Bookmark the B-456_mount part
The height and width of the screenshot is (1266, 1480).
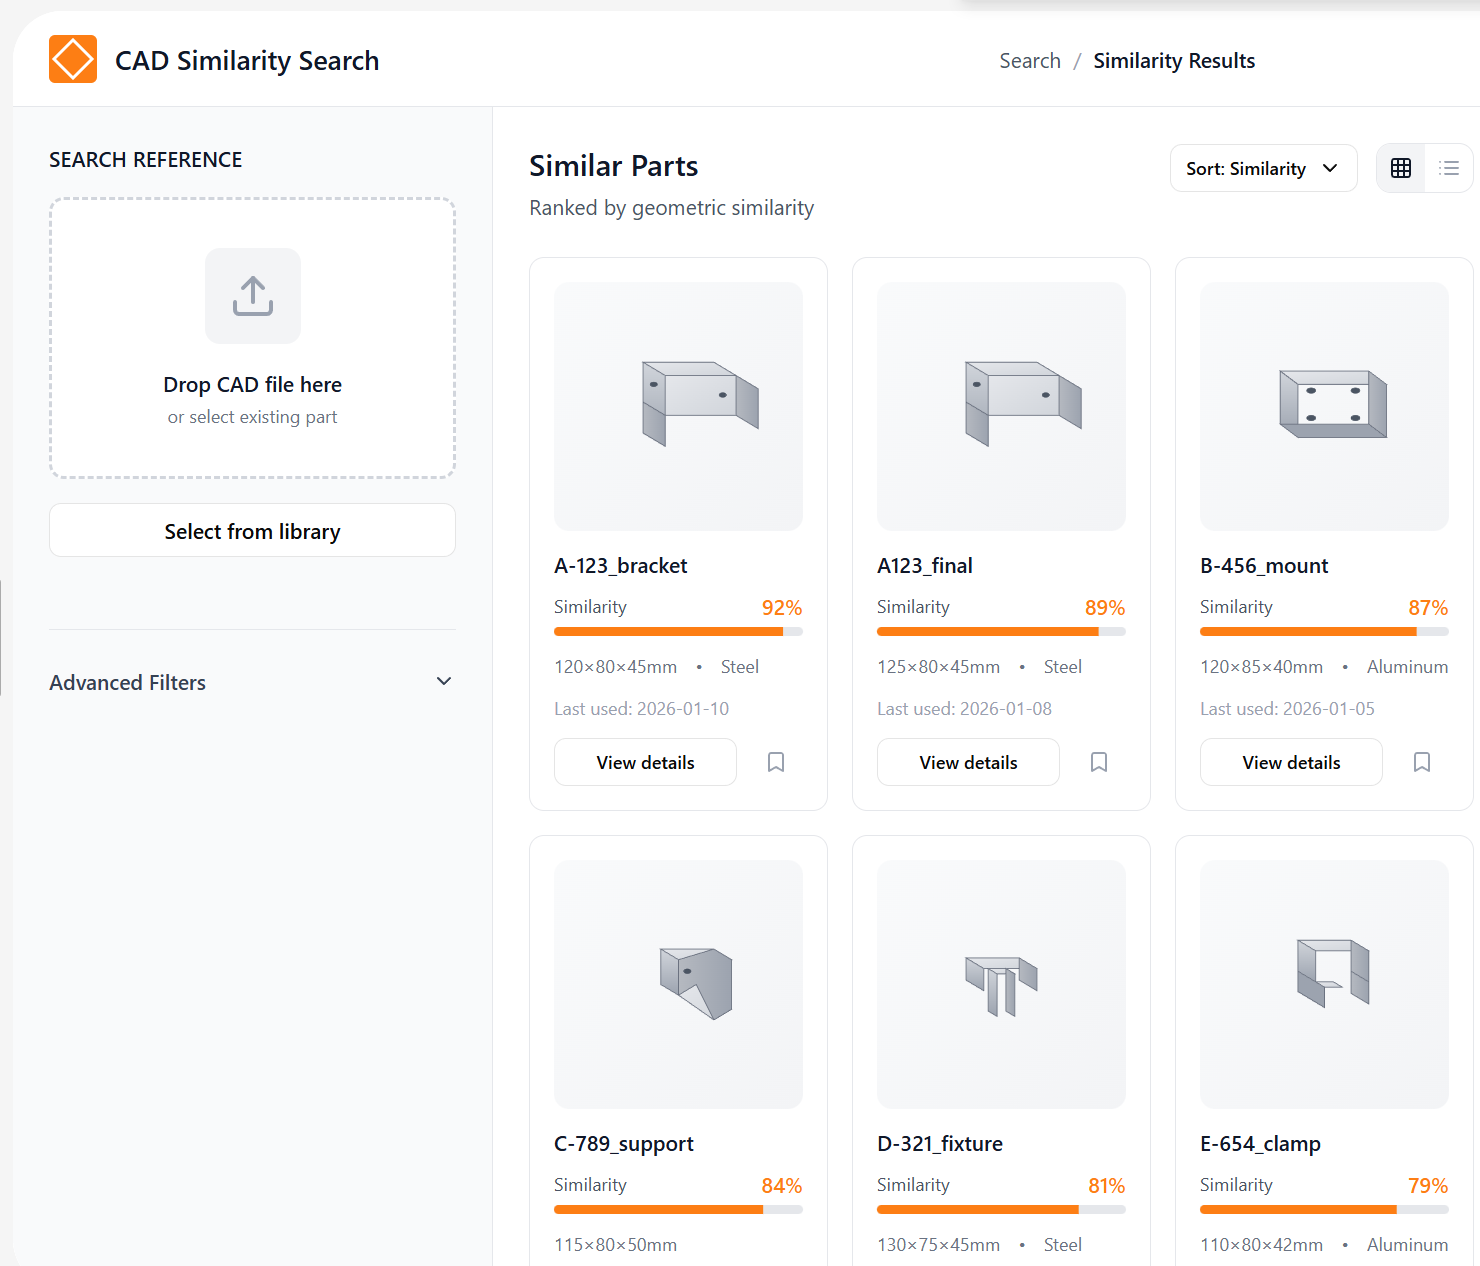(1422, 762)
